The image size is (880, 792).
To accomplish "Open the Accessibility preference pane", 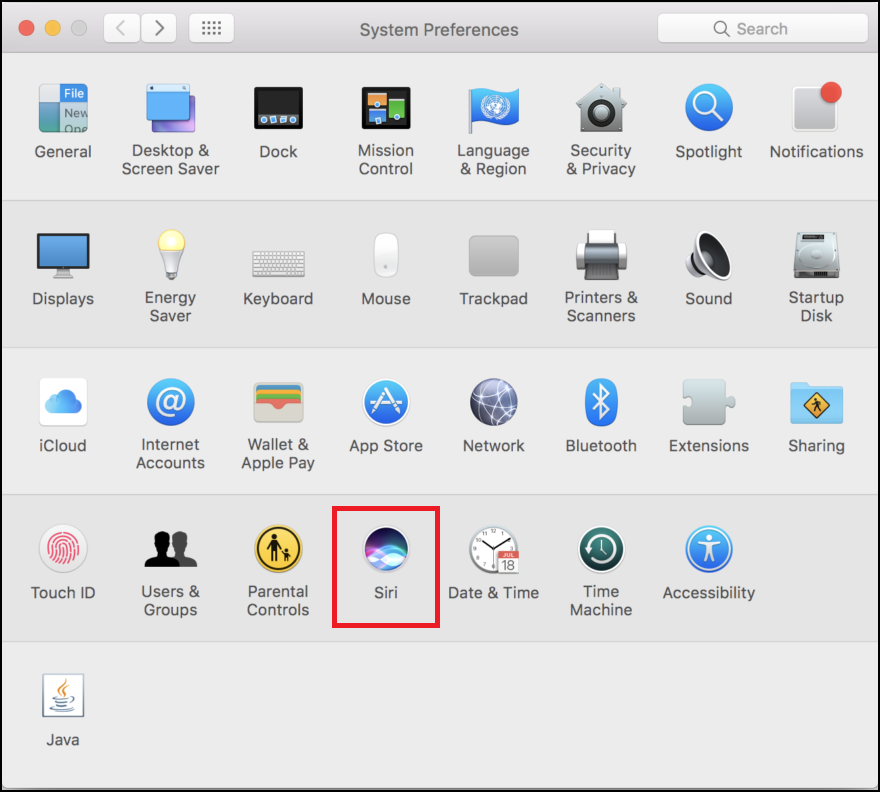I will tap(708, 550).
